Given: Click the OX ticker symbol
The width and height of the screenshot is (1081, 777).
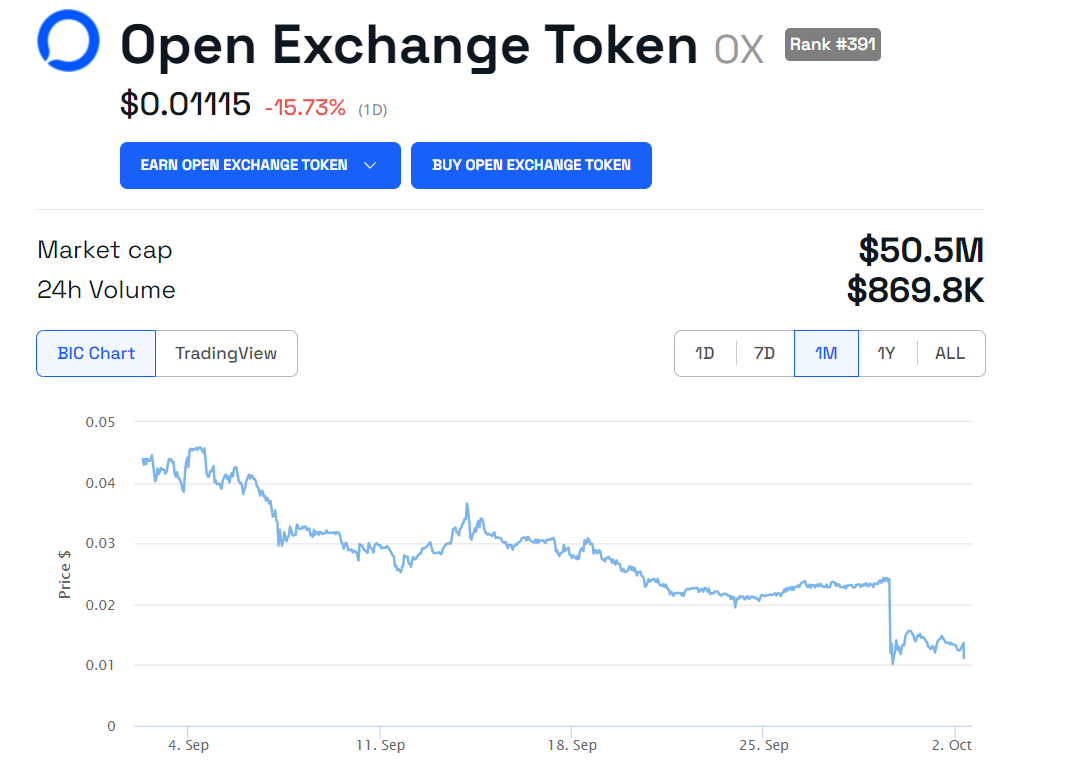Looking at the screenshot, I should tap(739, 48).
